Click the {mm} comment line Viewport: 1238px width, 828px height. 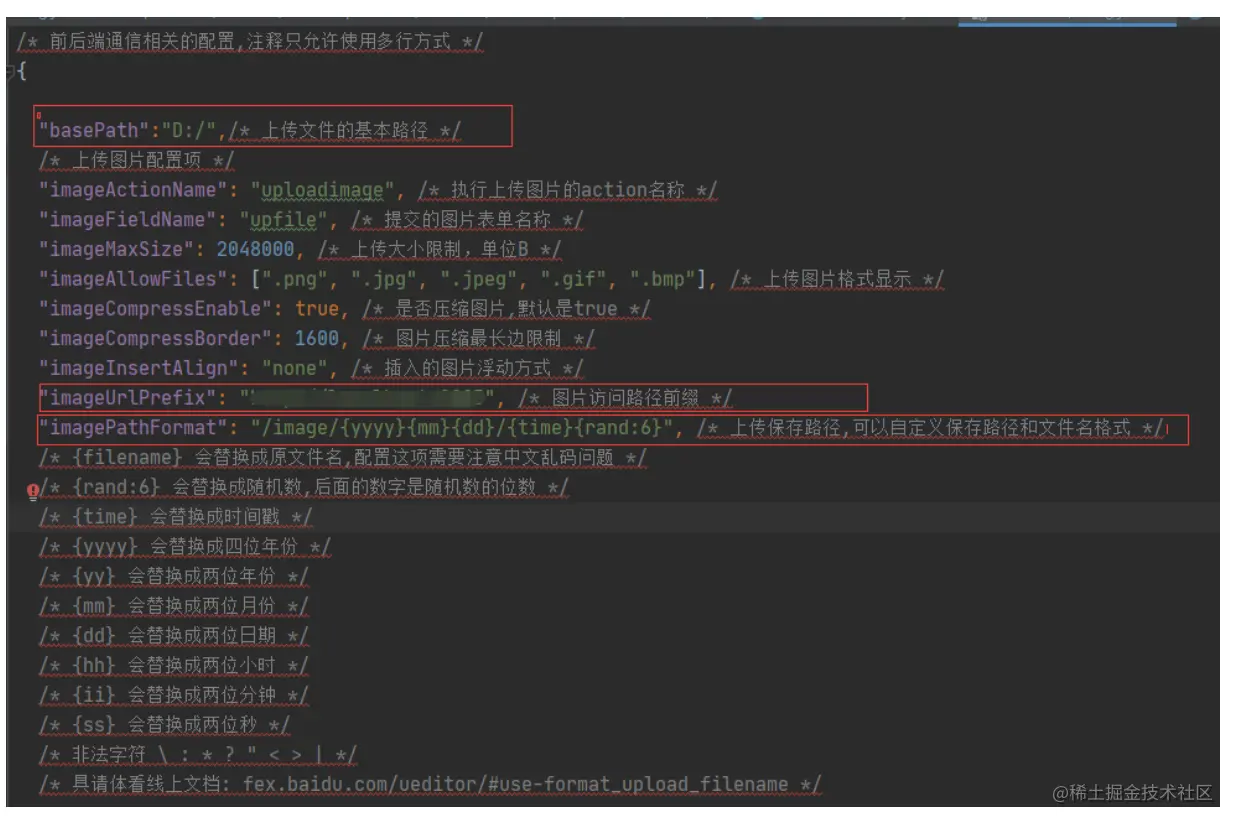175,606
